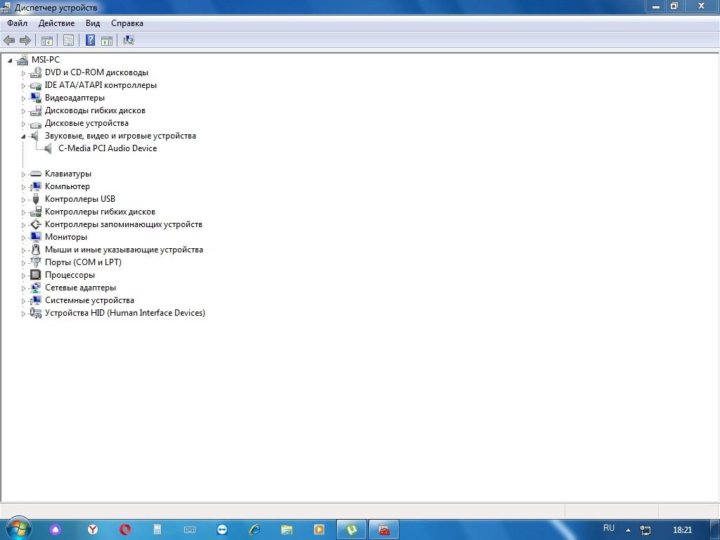Open the Действие menu
Viewport: 720px width, 540px height.
tap(56, 23)
